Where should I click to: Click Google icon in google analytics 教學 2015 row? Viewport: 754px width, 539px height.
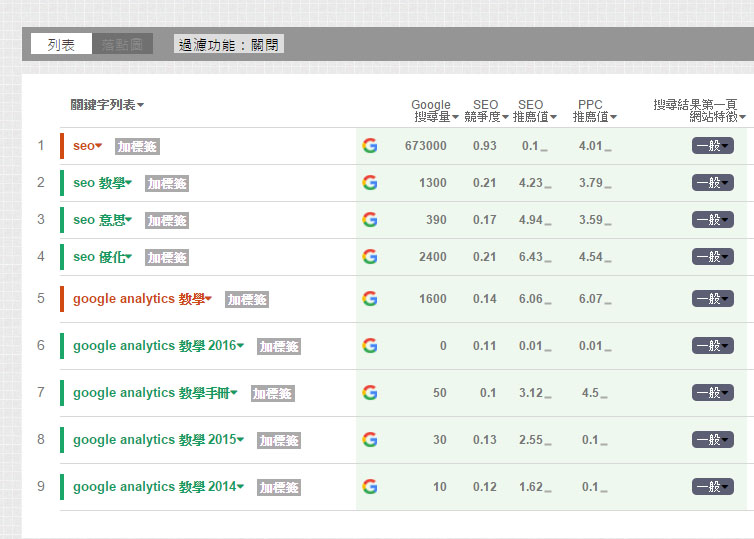coord(370,439)
